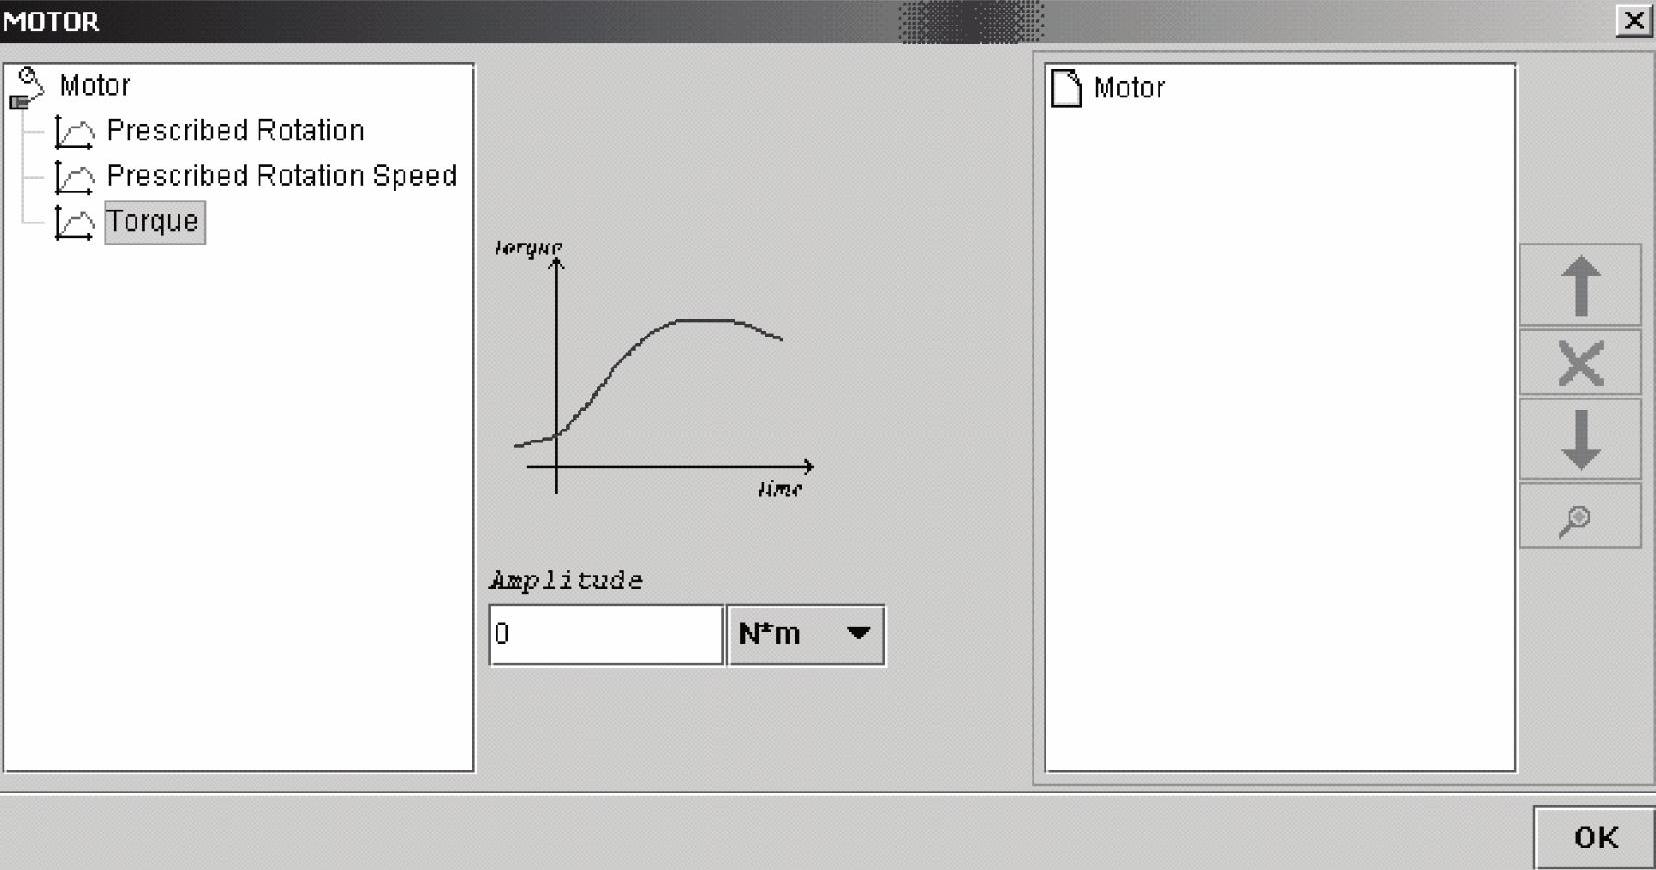The height and width of the screenshot is (870, 1656).
Task: Click the MOTOR title bar
Action: pyautogui.click(x=500, y=21)
